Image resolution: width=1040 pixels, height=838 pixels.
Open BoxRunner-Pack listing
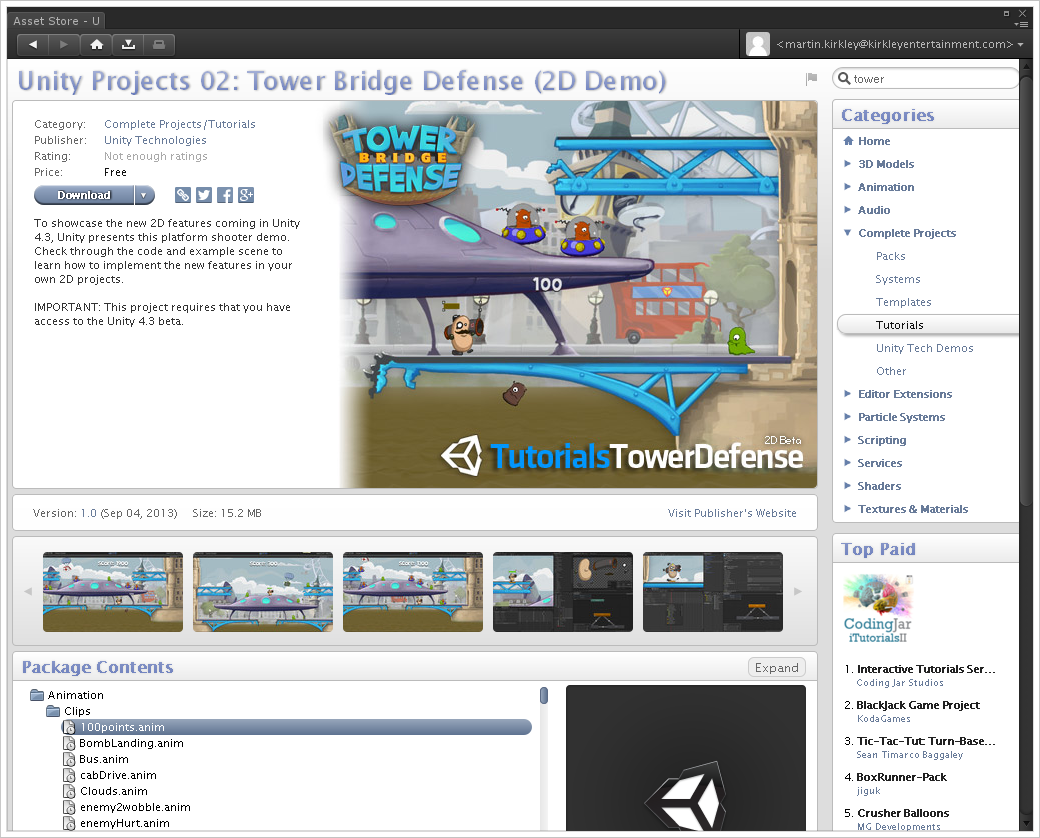click(901, 777)
